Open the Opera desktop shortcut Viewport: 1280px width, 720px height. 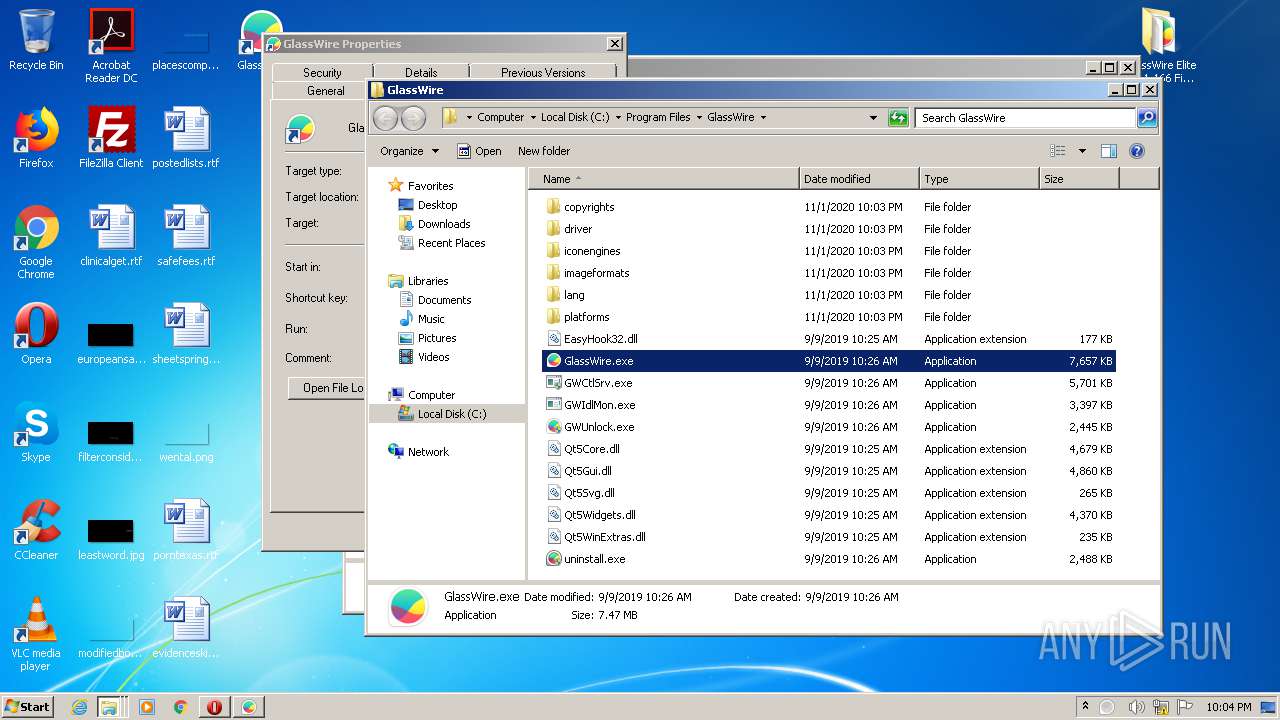click(36, 334)
